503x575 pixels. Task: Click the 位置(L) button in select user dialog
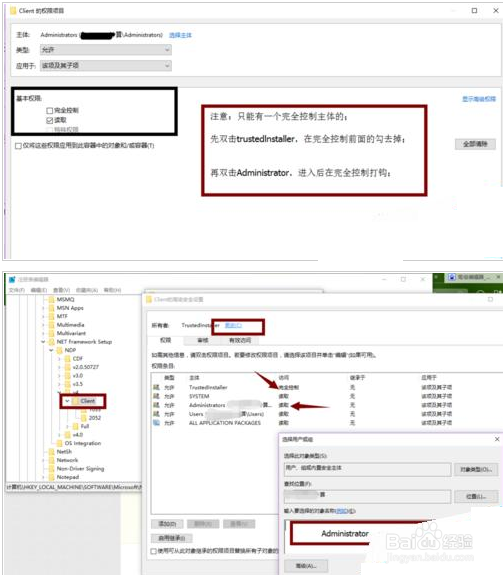(476, 497)
